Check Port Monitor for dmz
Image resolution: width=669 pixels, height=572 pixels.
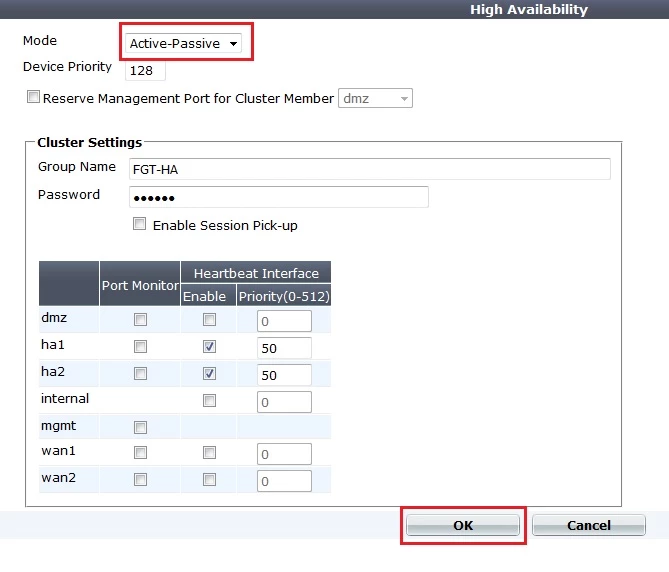[140, 319]
